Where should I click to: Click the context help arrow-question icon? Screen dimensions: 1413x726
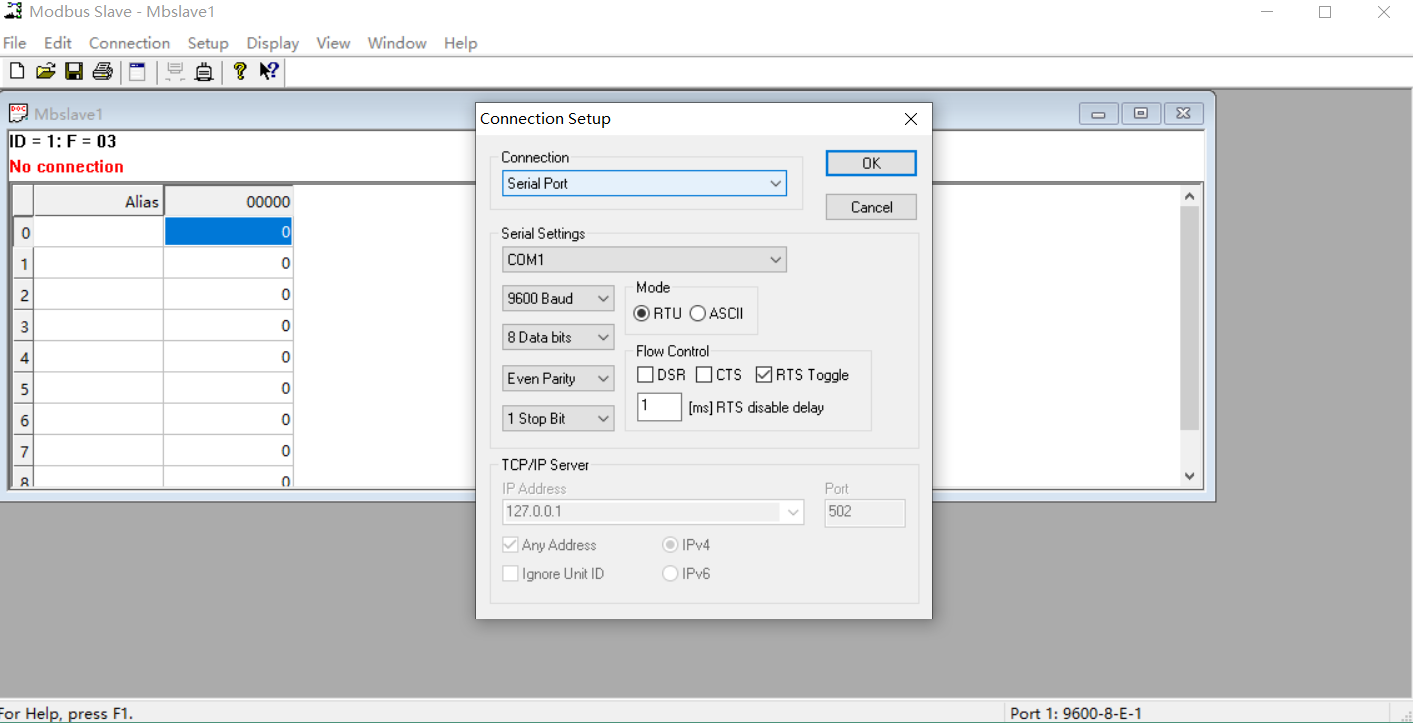pos(269,71)
